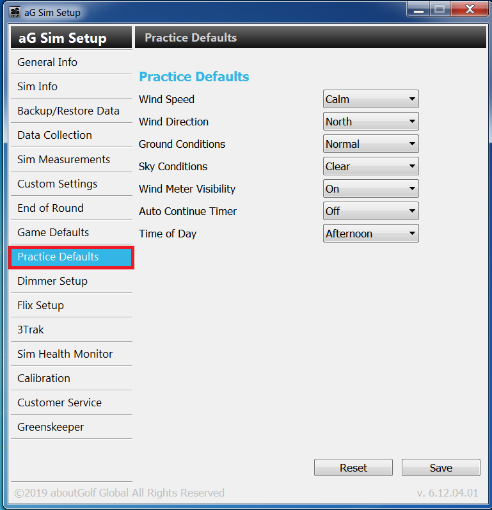Expand the Wind Direction combo box
The width and height of the screenshot is (492, 510).
click(x=371, y=121)
